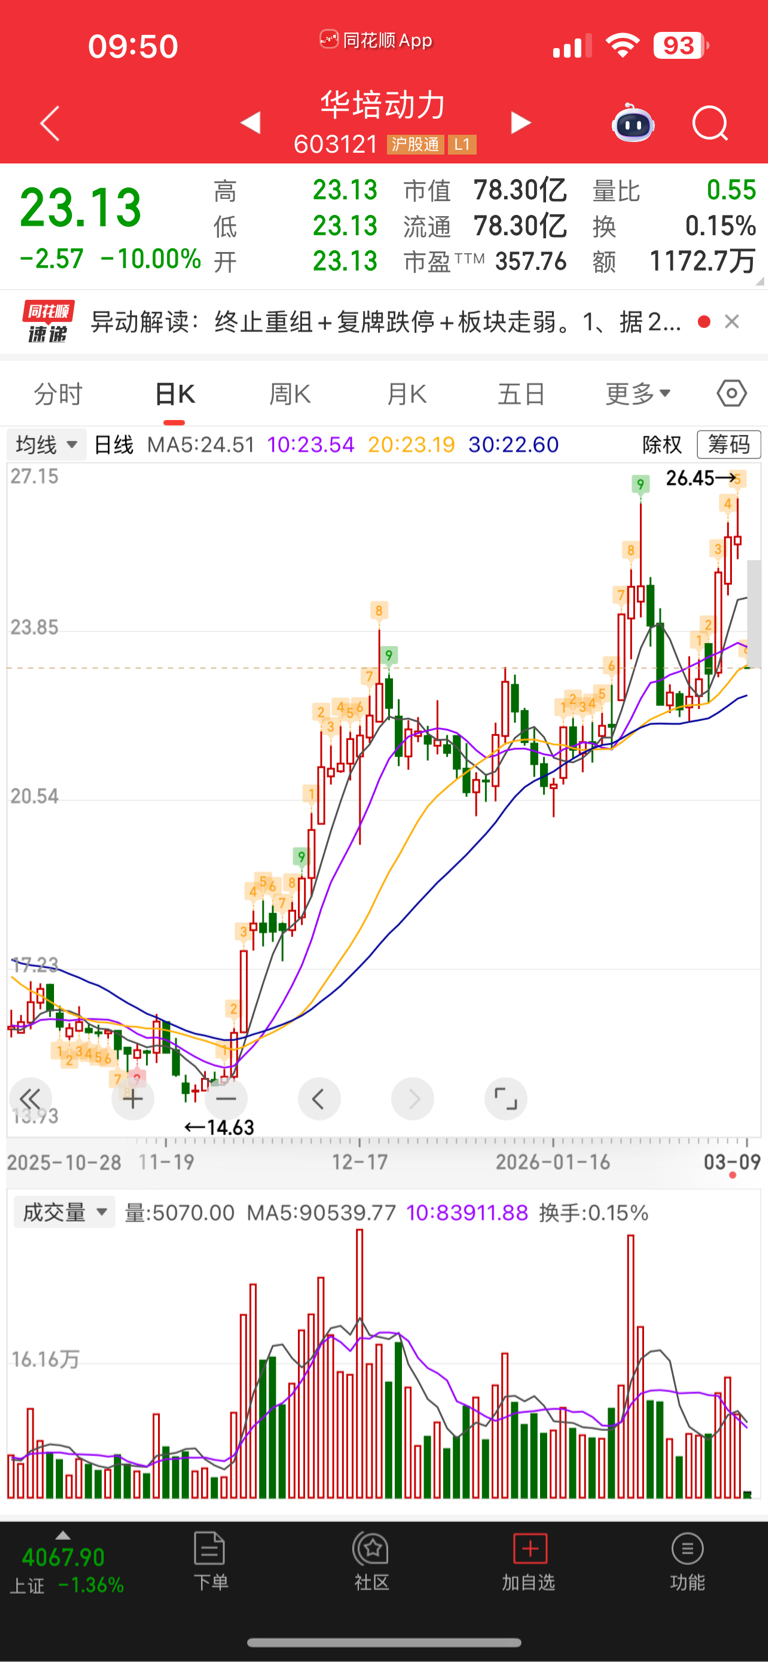Expand chart to fullscreen icon

506,1099
